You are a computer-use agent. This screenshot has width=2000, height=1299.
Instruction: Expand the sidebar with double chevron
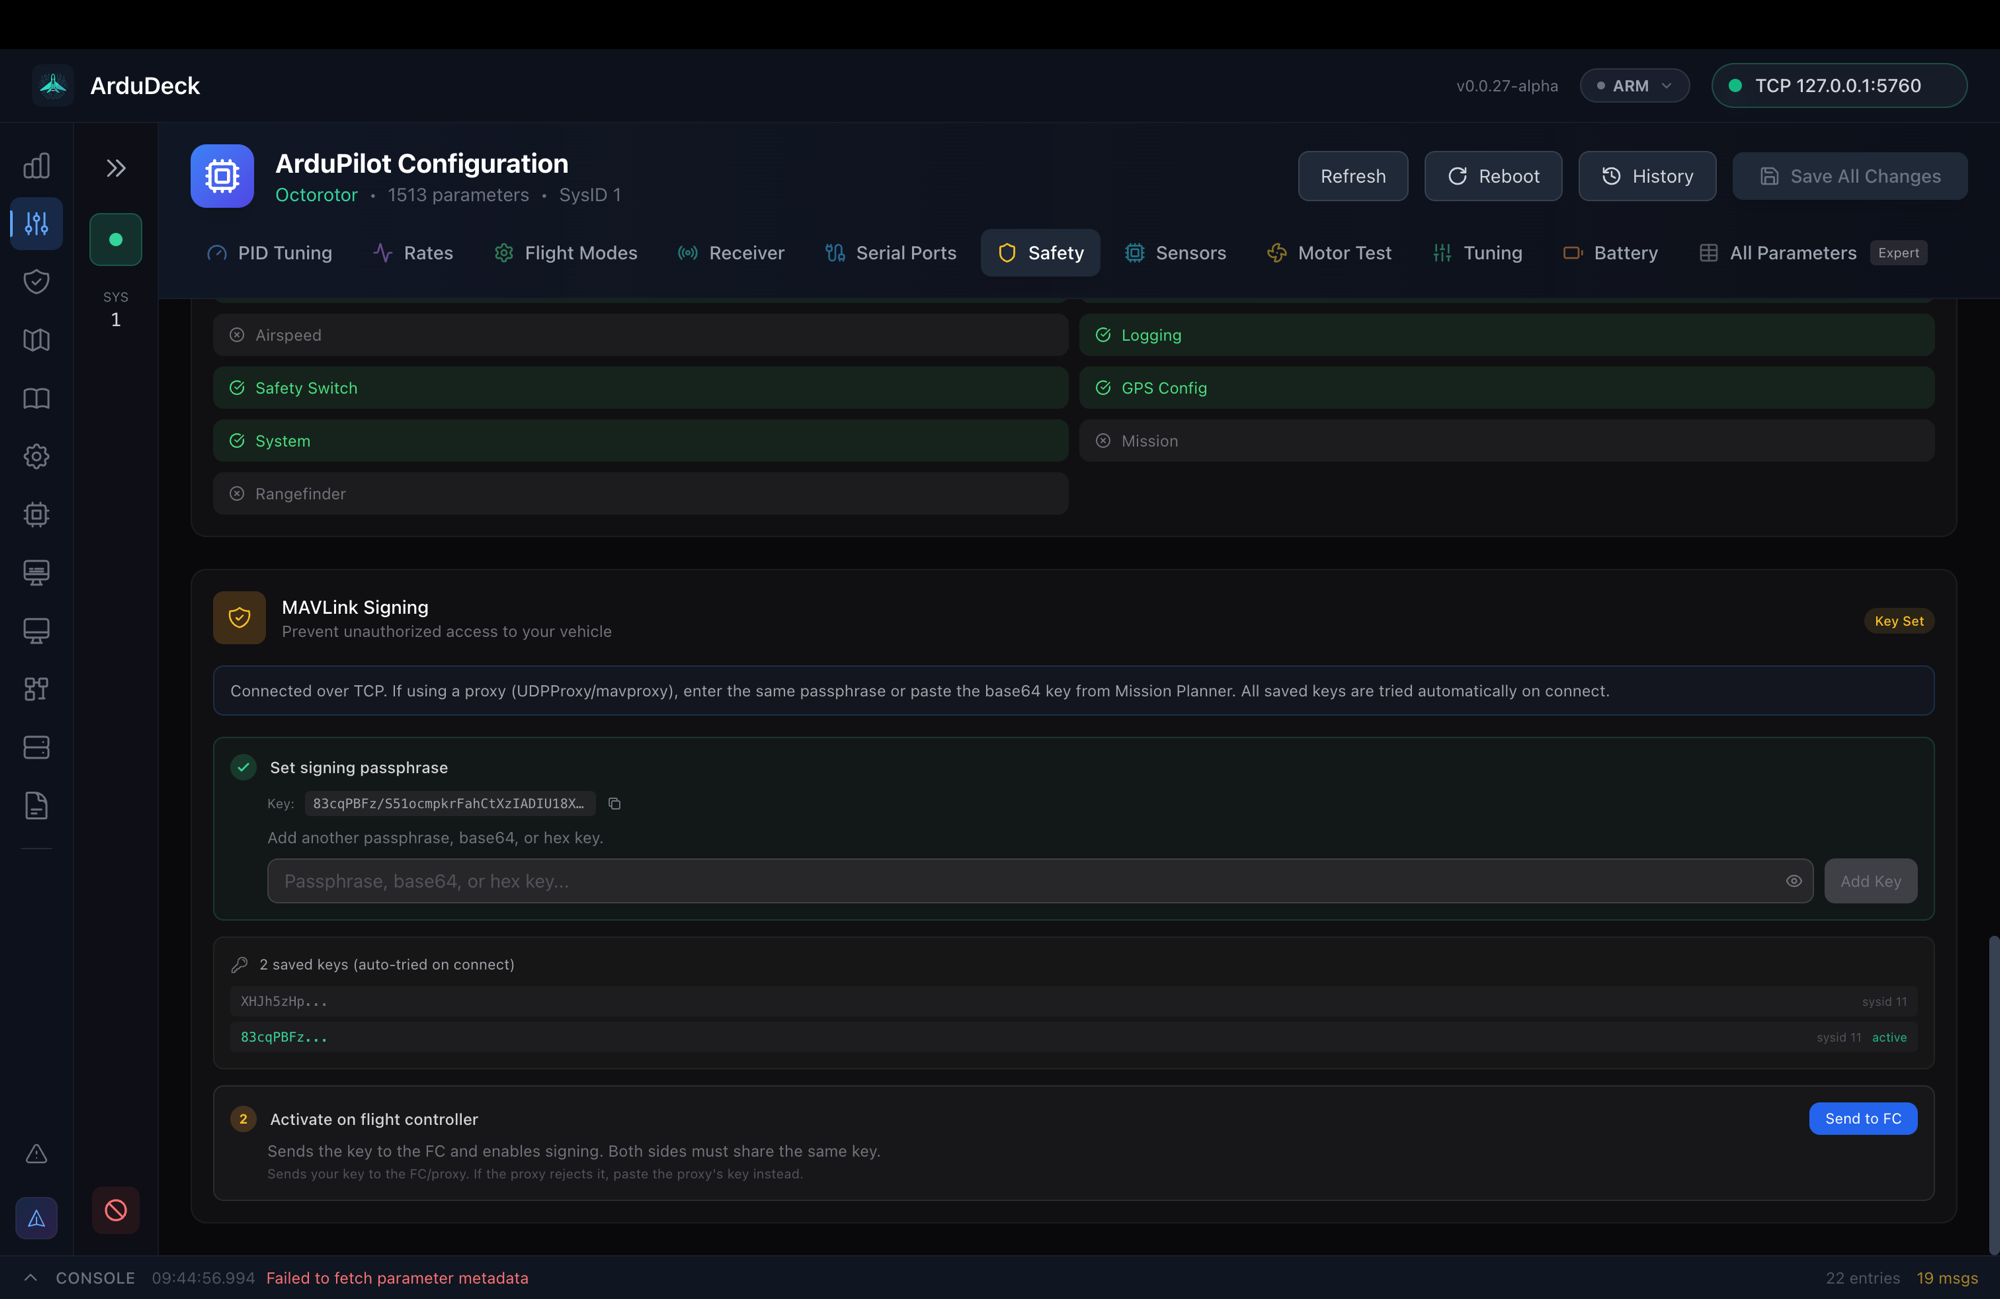[116, 168]
